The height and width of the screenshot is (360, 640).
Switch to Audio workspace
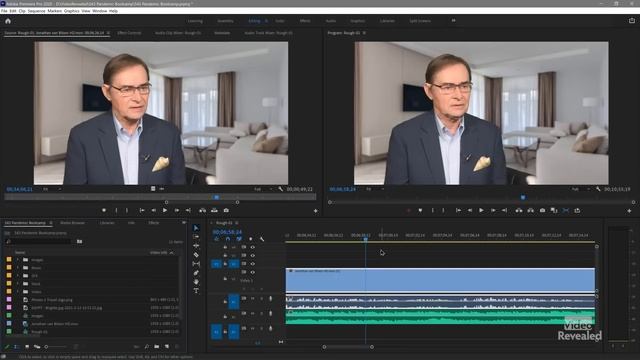click(331, 21)
